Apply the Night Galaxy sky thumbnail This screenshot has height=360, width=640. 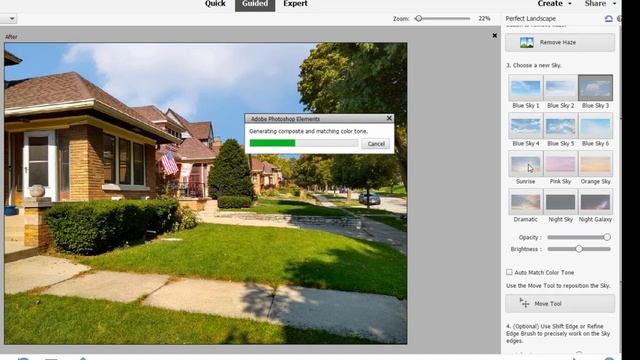click(595, 202)
